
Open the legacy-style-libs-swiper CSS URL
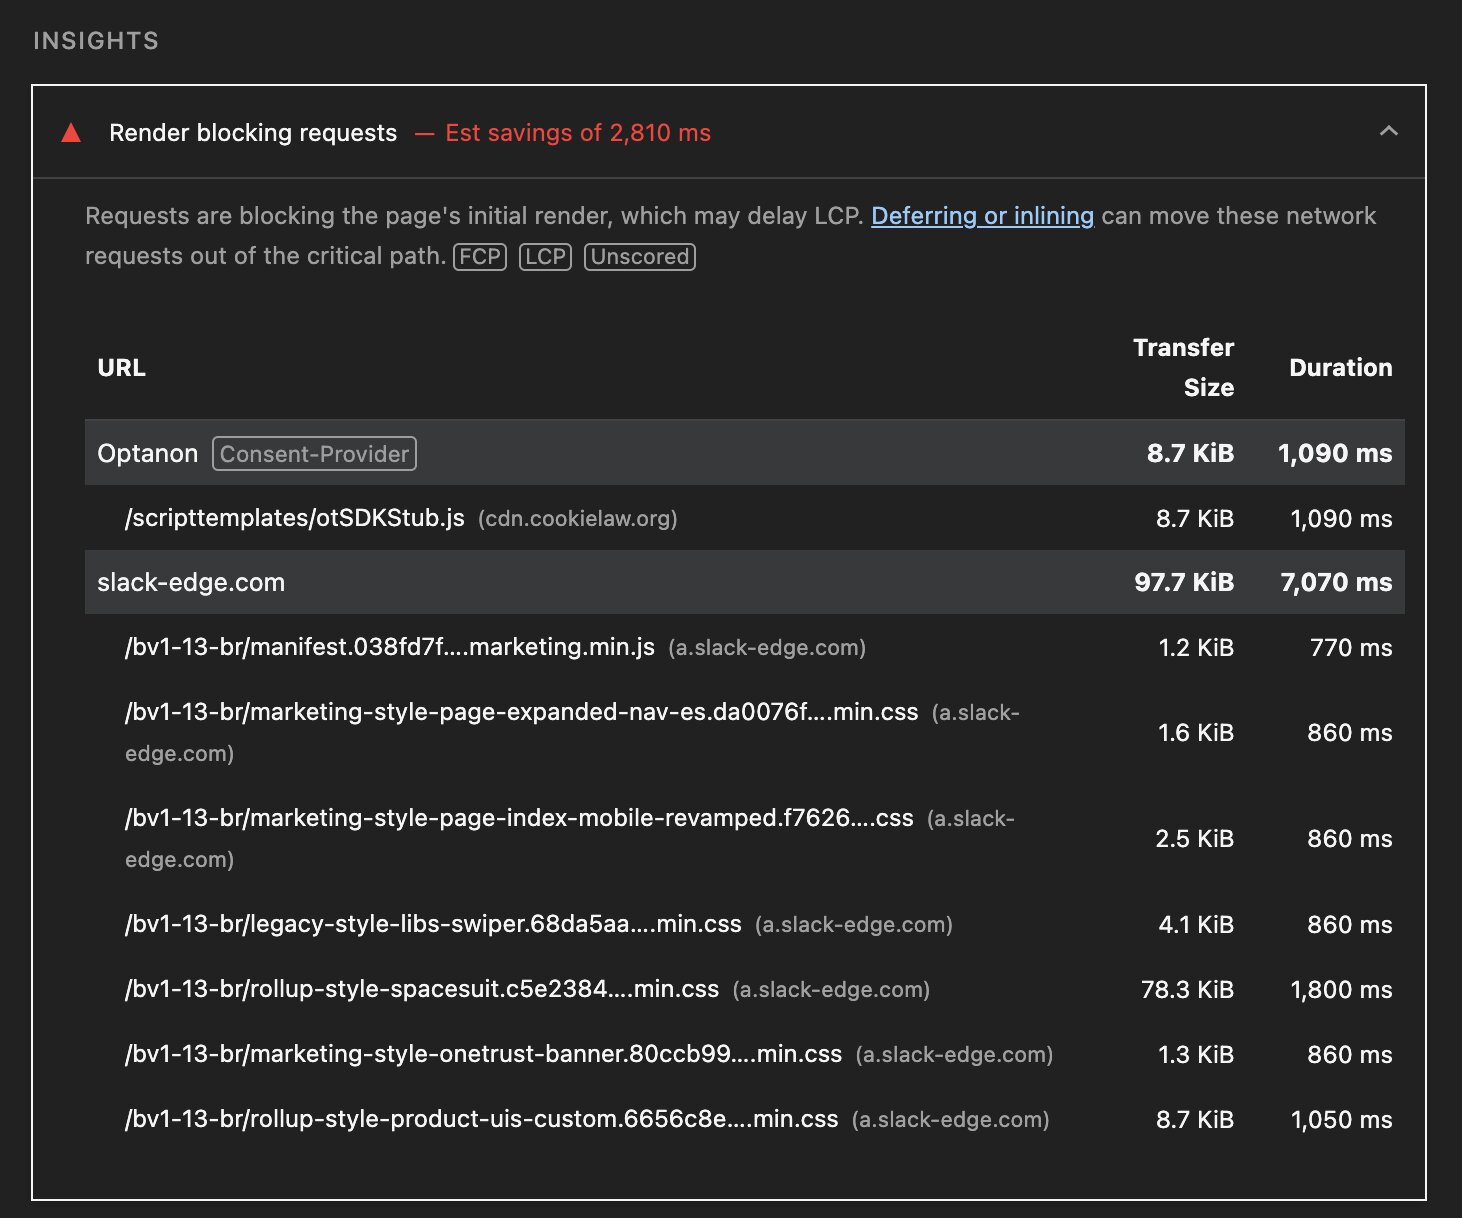pyautogui.click(x=433, y=924)
